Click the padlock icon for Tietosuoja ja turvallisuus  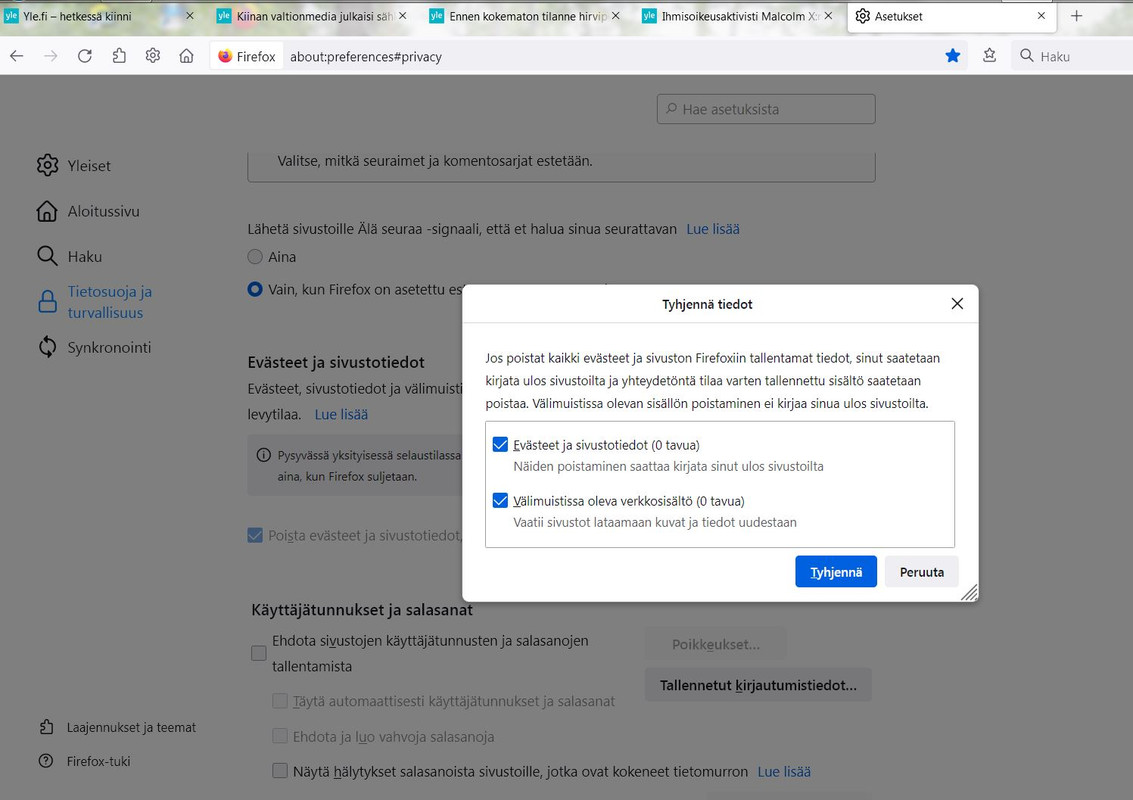48,301
